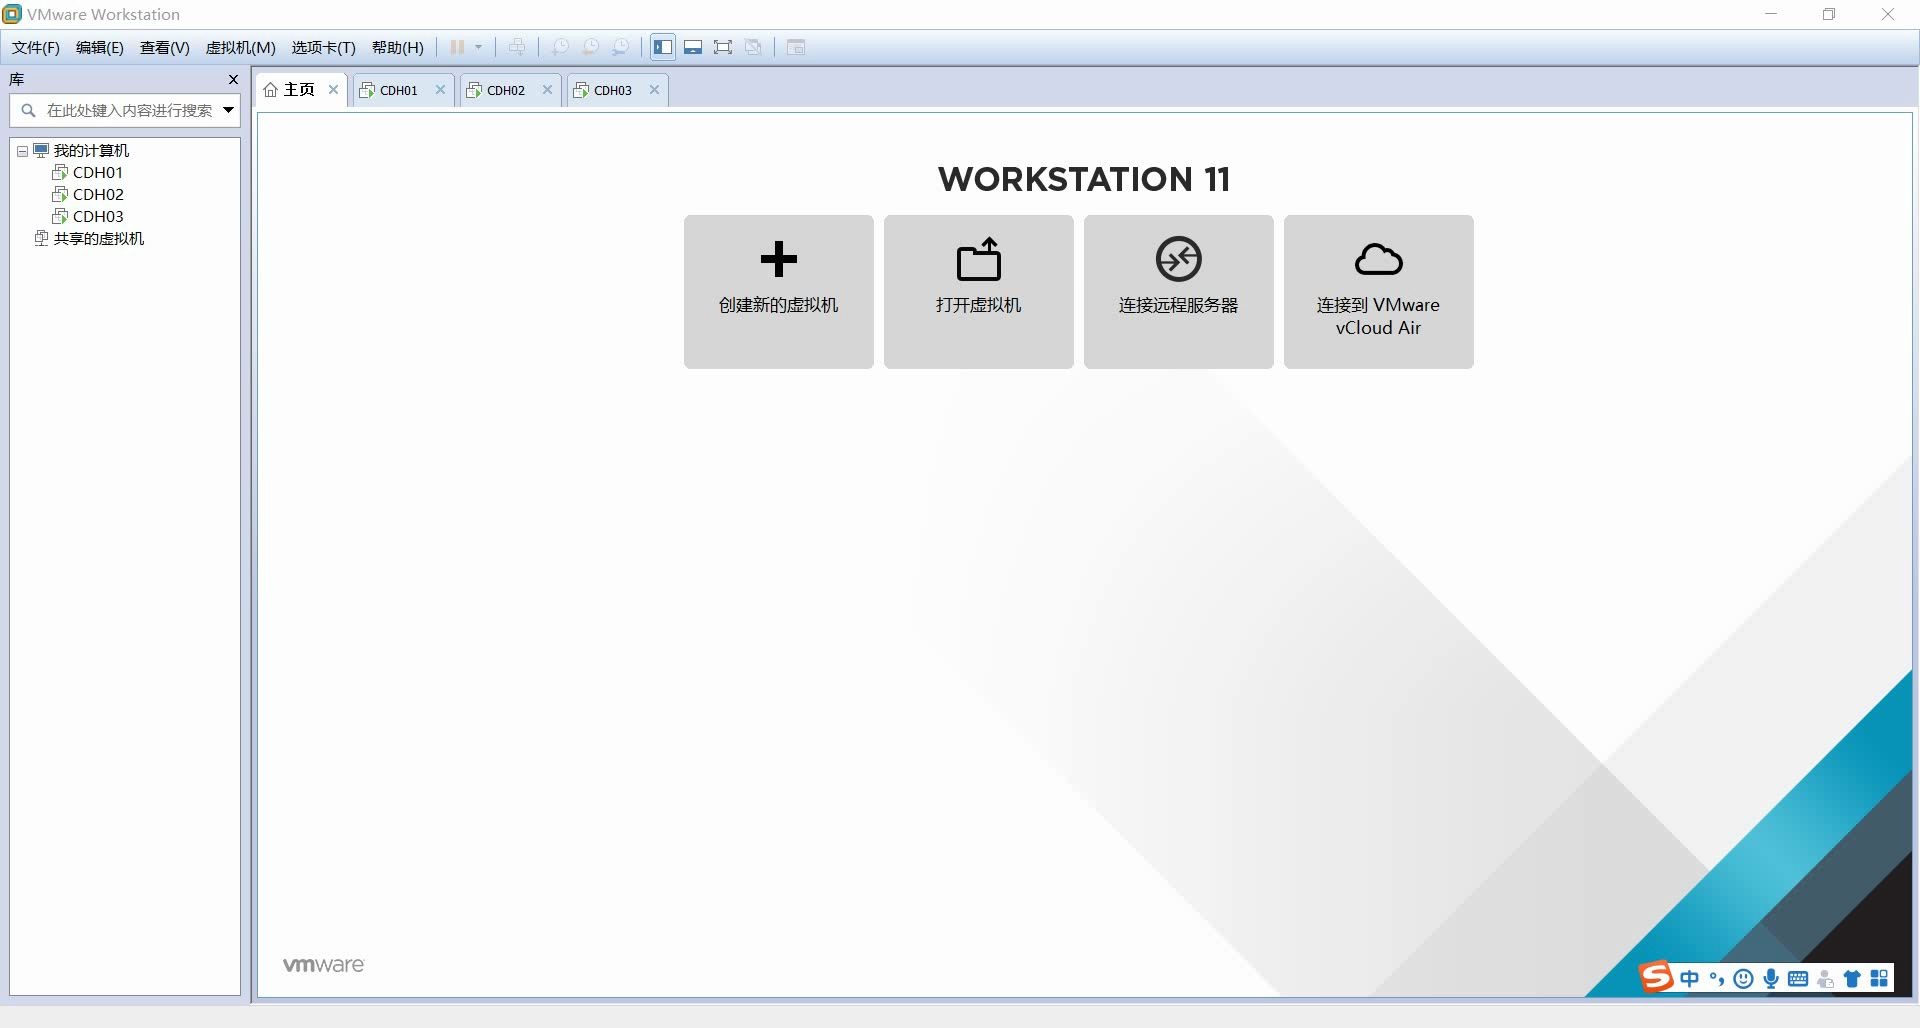Image resolution: width=1920 pixels, height=1028 pixels.
Task: Open the 虚拟机(M) menu
Action: 240,47
